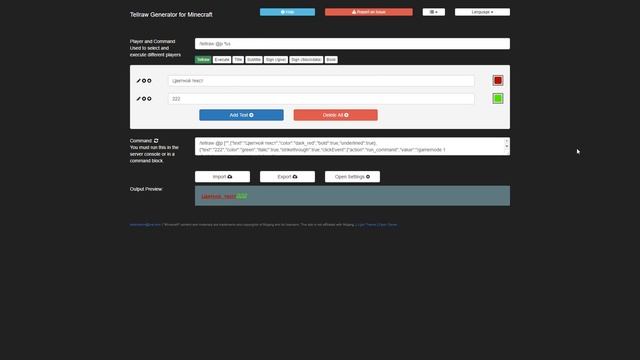Click the Command textarea scrollbar

(x=507, y=147)
